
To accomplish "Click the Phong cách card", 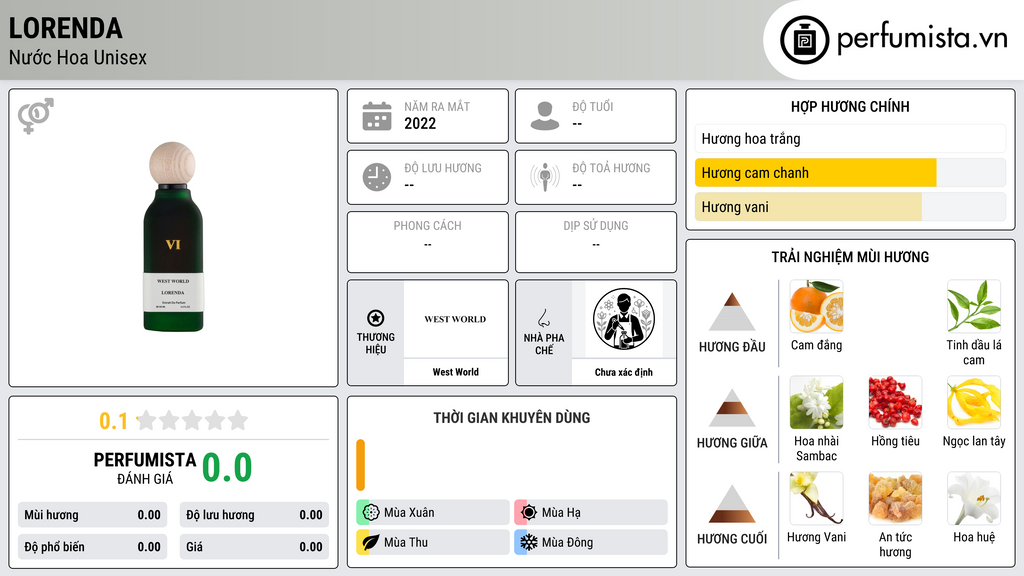I will pyautogui.click(x=428, y=242).
